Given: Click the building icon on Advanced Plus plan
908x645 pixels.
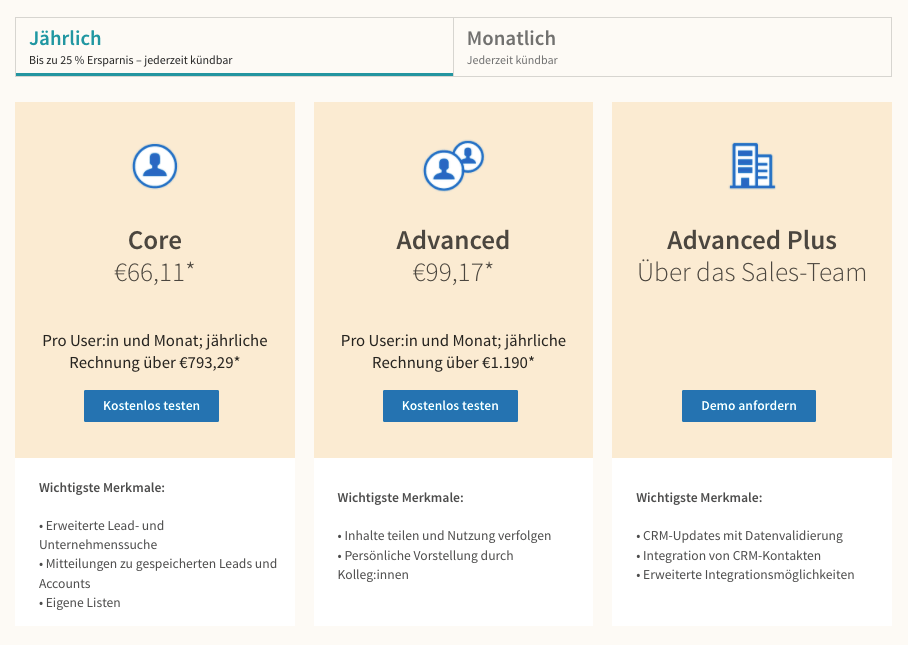Looking at the screenshot, I should coord(750,166).
